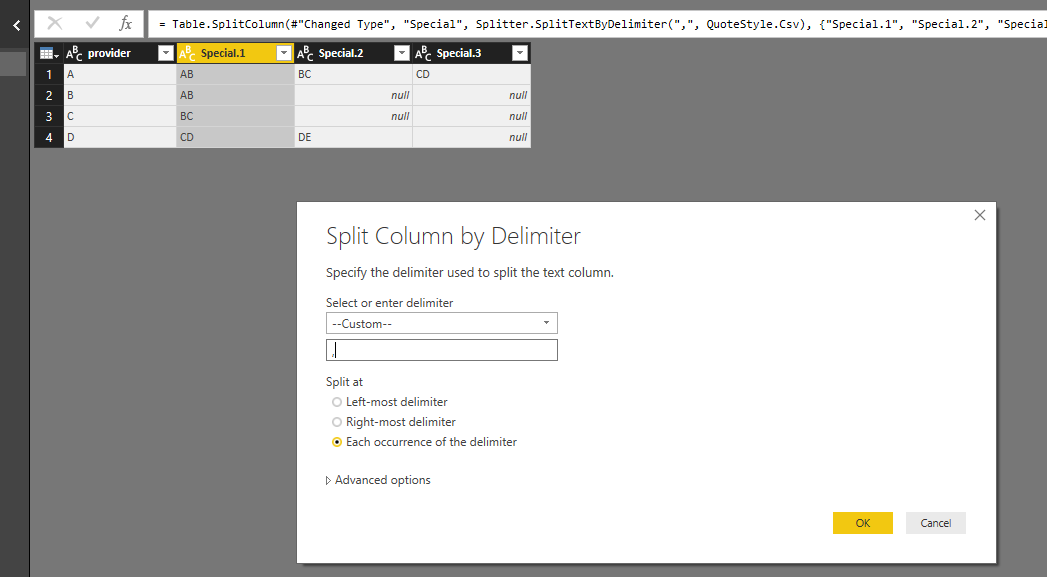Confirm the formula with the checkmark icon

pyautogui.click(x=92, y=24)
